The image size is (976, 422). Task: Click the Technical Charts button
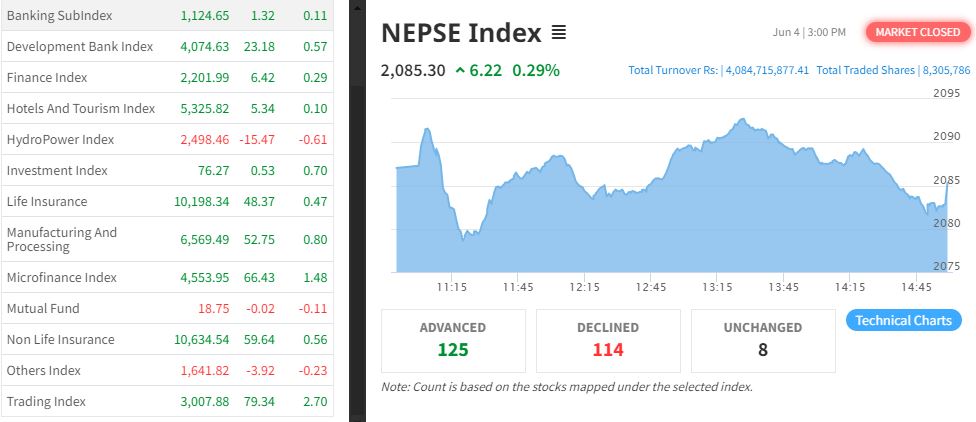click(x=904, y=320)
